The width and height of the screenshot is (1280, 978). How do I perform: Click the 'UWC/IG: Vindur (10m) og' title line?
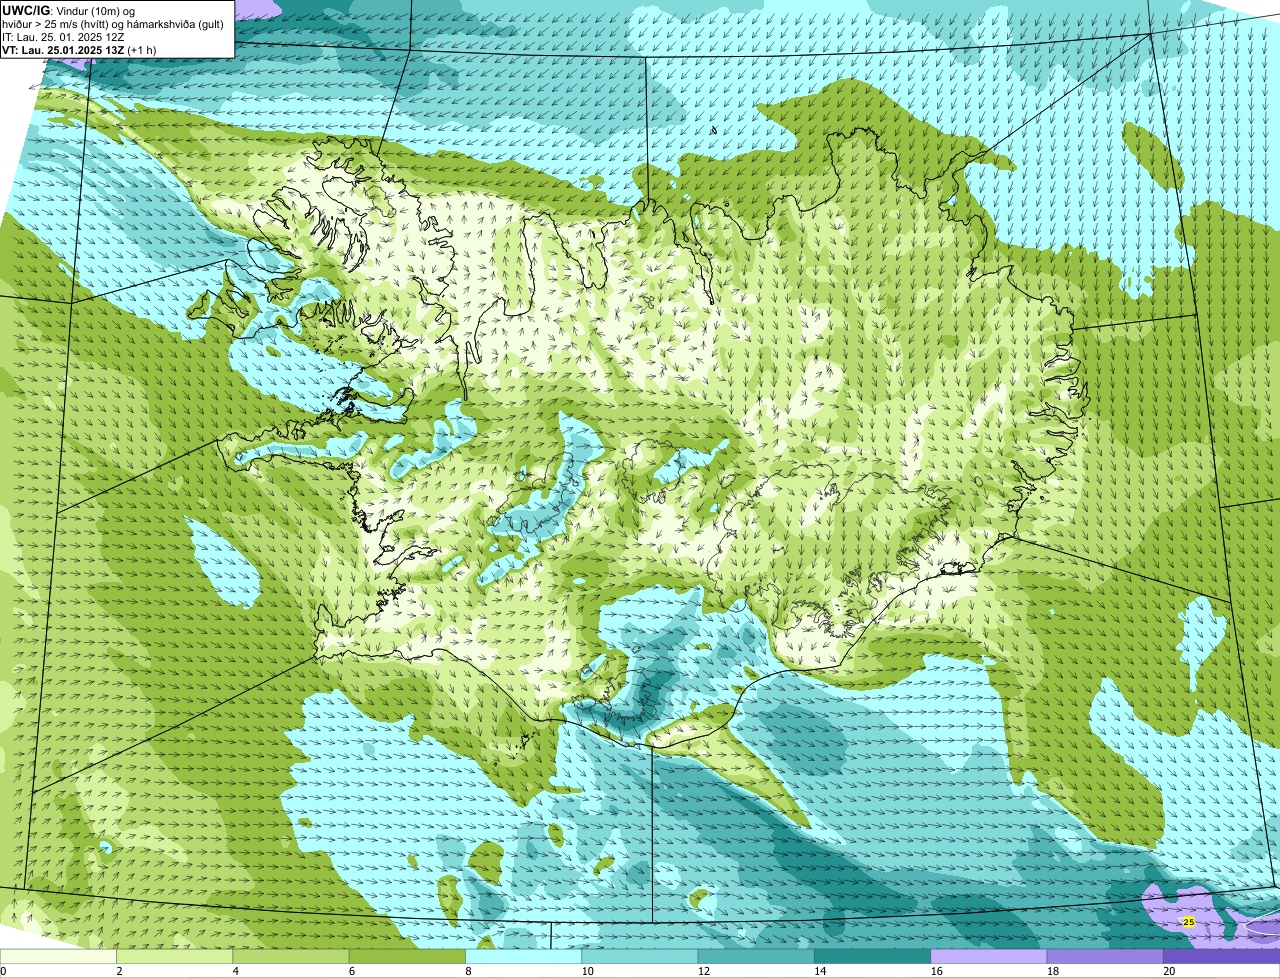point(68,10)
